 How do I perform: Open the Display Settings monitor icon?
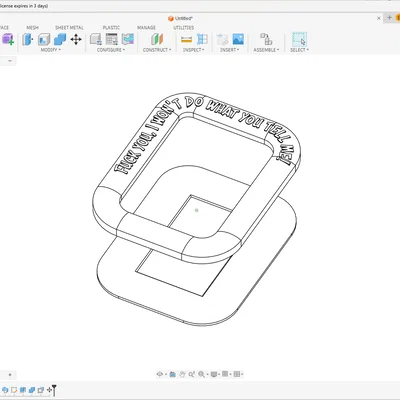click(214, 374)
